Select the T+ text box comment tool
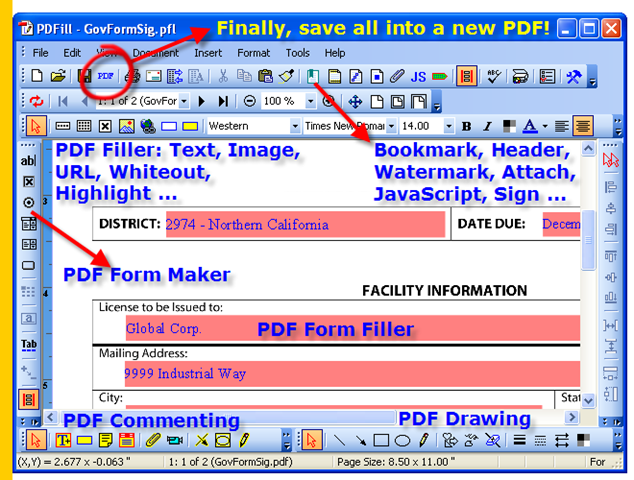This screenshot has width=634, height=480. tap(63, 440)
